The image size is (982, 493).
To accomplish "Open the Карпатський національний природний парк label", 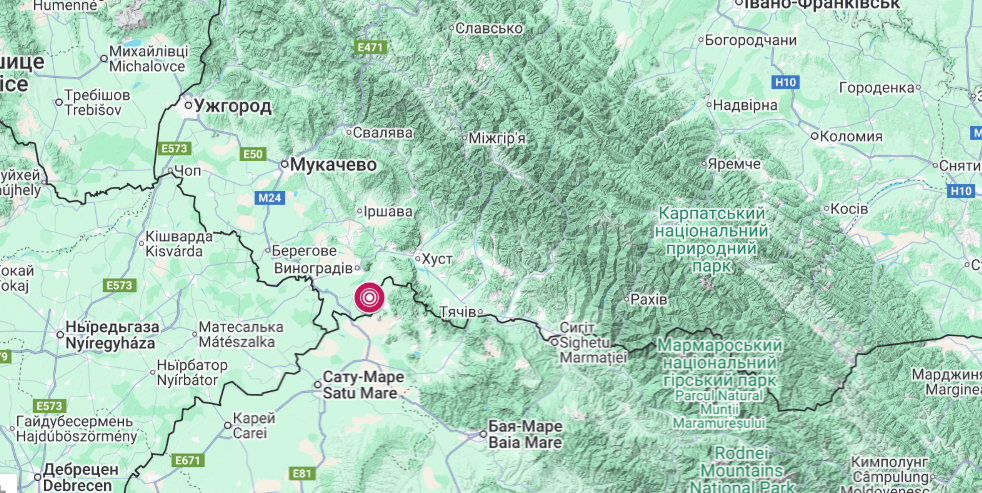I will (x=711, y=240).
